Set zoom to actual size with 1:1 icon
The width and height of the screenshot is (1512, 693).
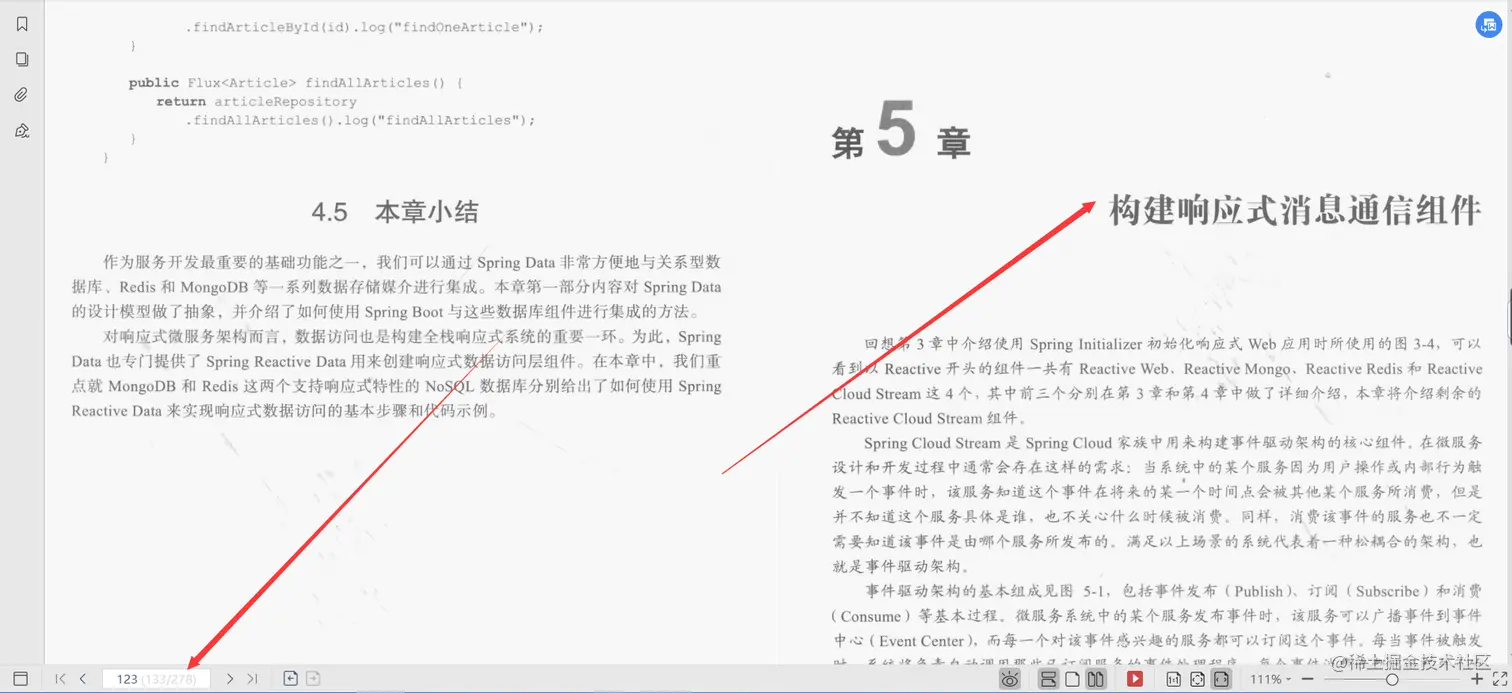[1174, 678]
